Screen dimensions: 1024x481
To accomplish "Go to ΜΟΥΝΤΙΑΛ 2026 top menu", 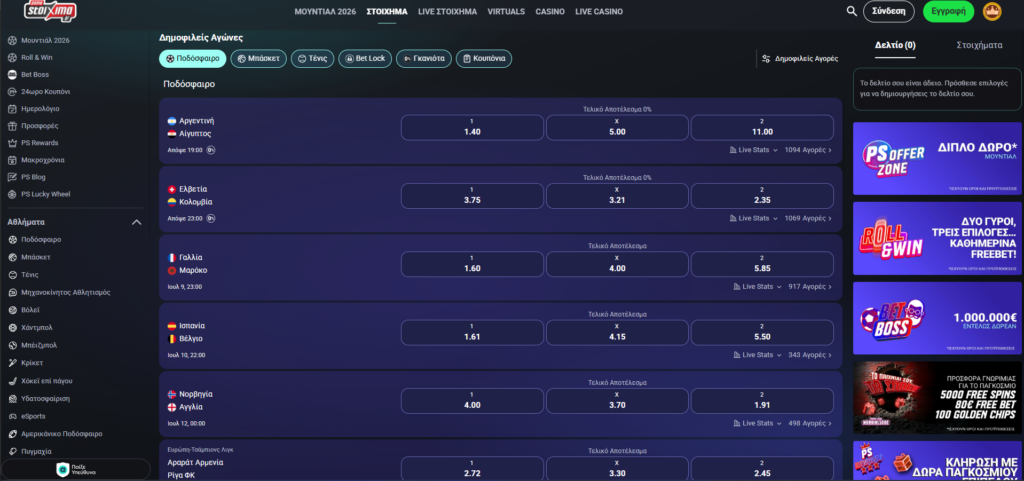I will [325, 12].
